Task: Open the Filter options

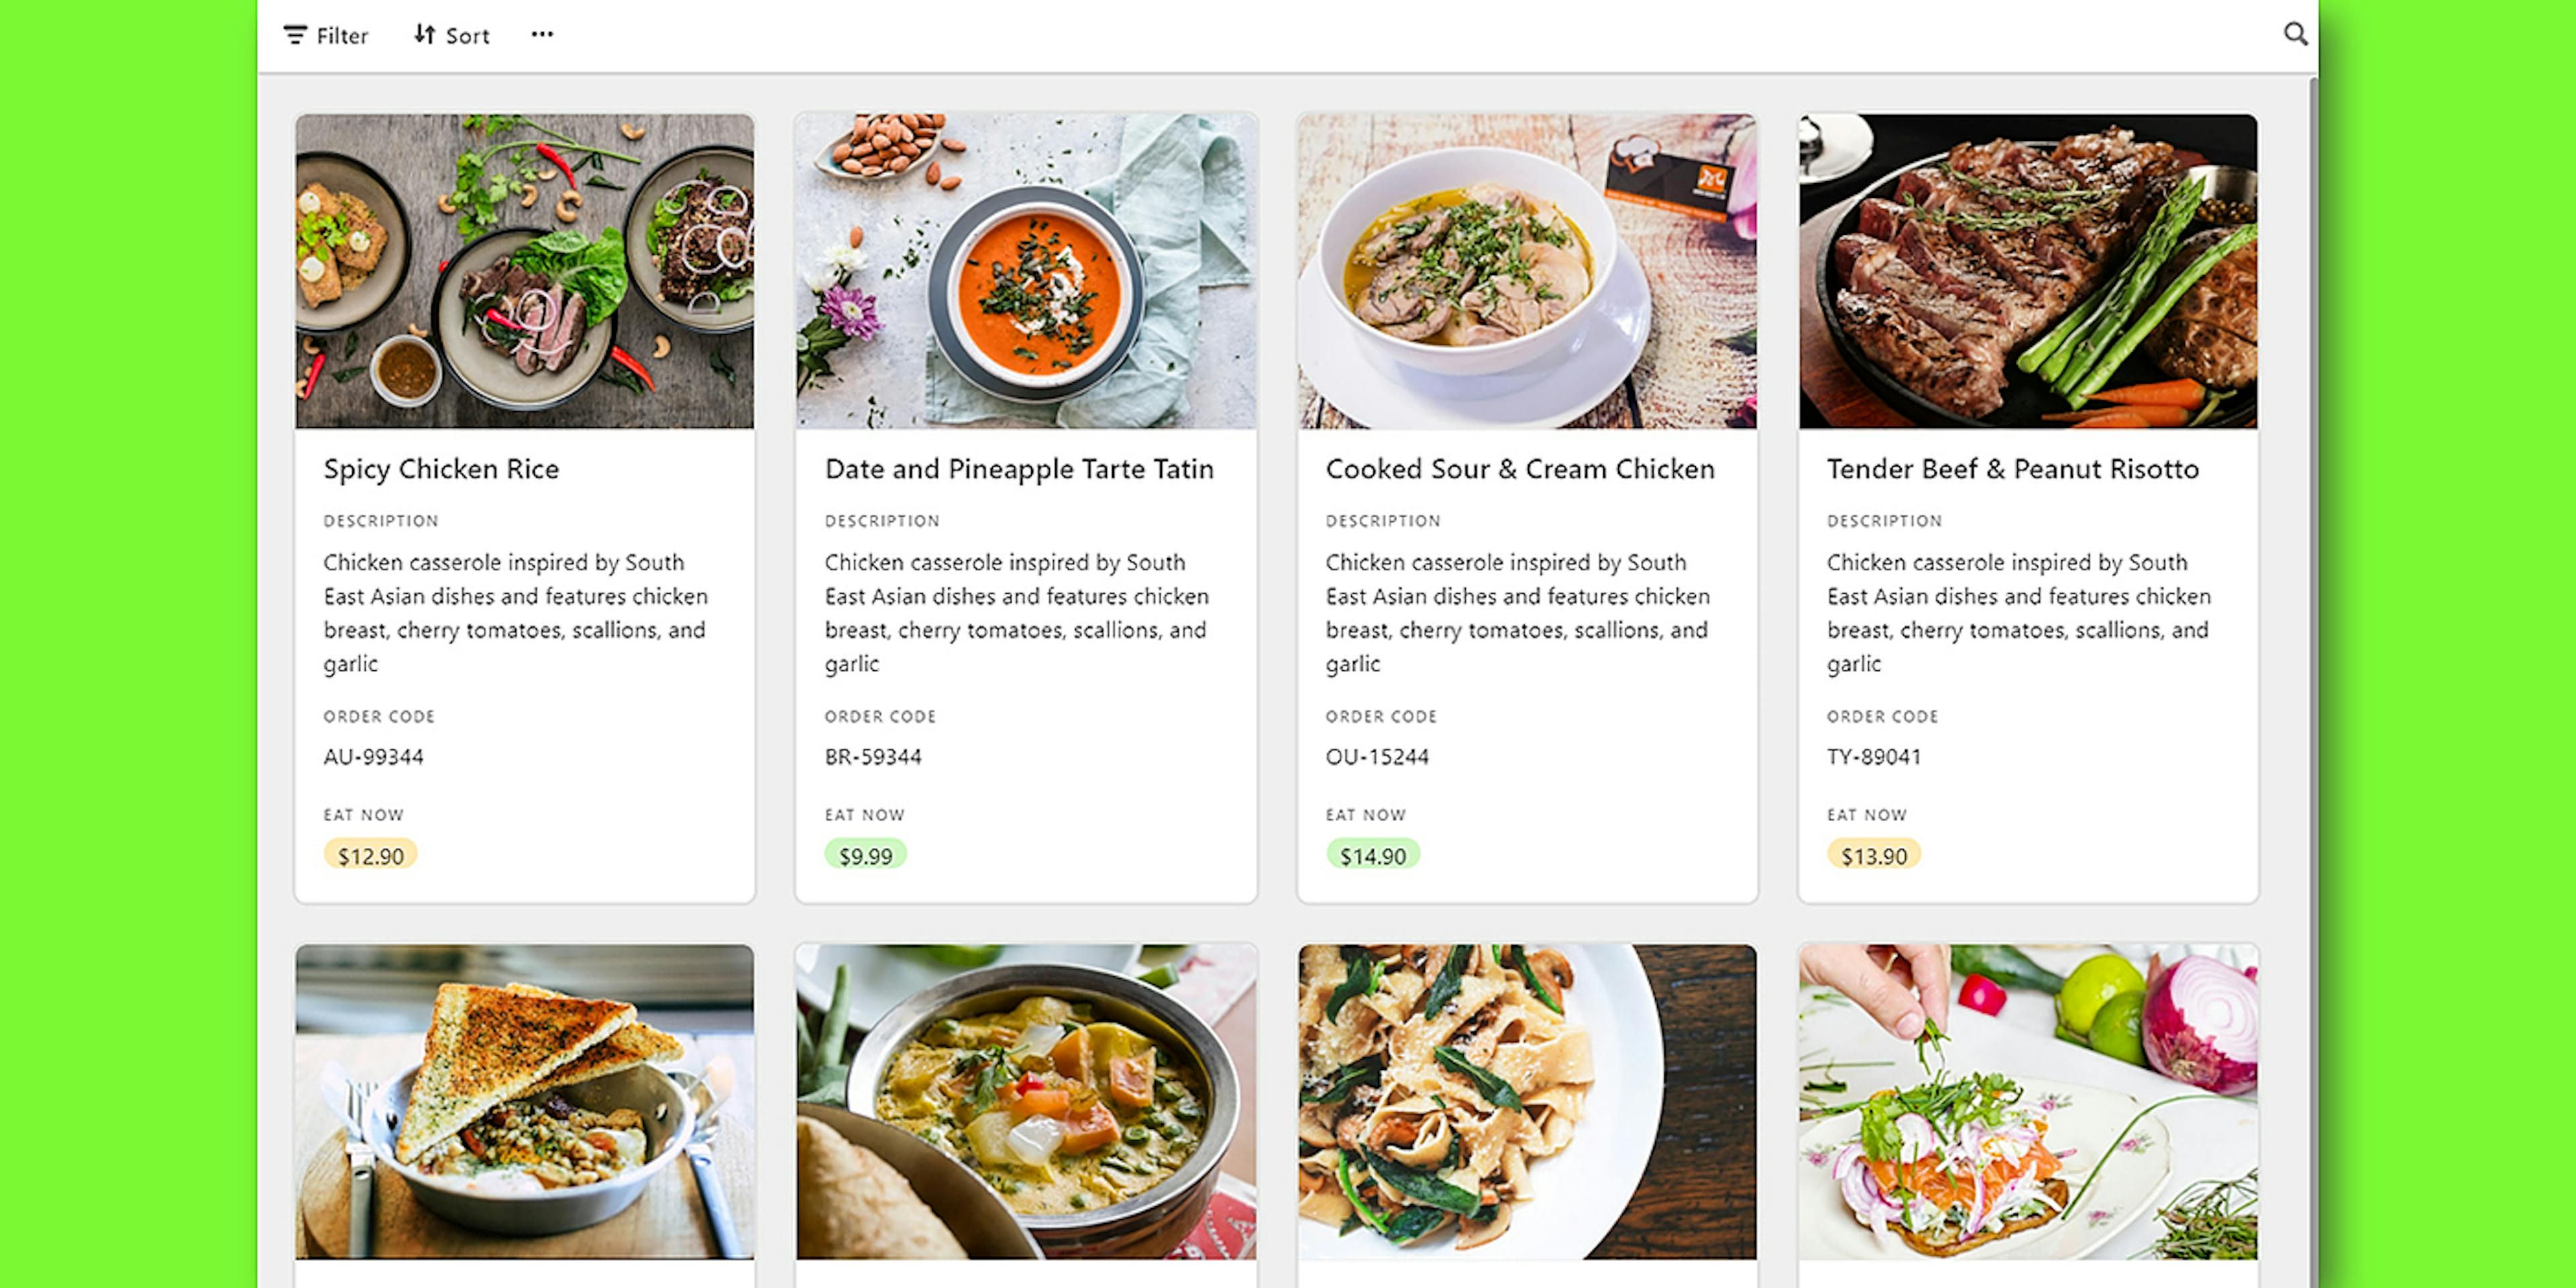Action: click(329, 35)
